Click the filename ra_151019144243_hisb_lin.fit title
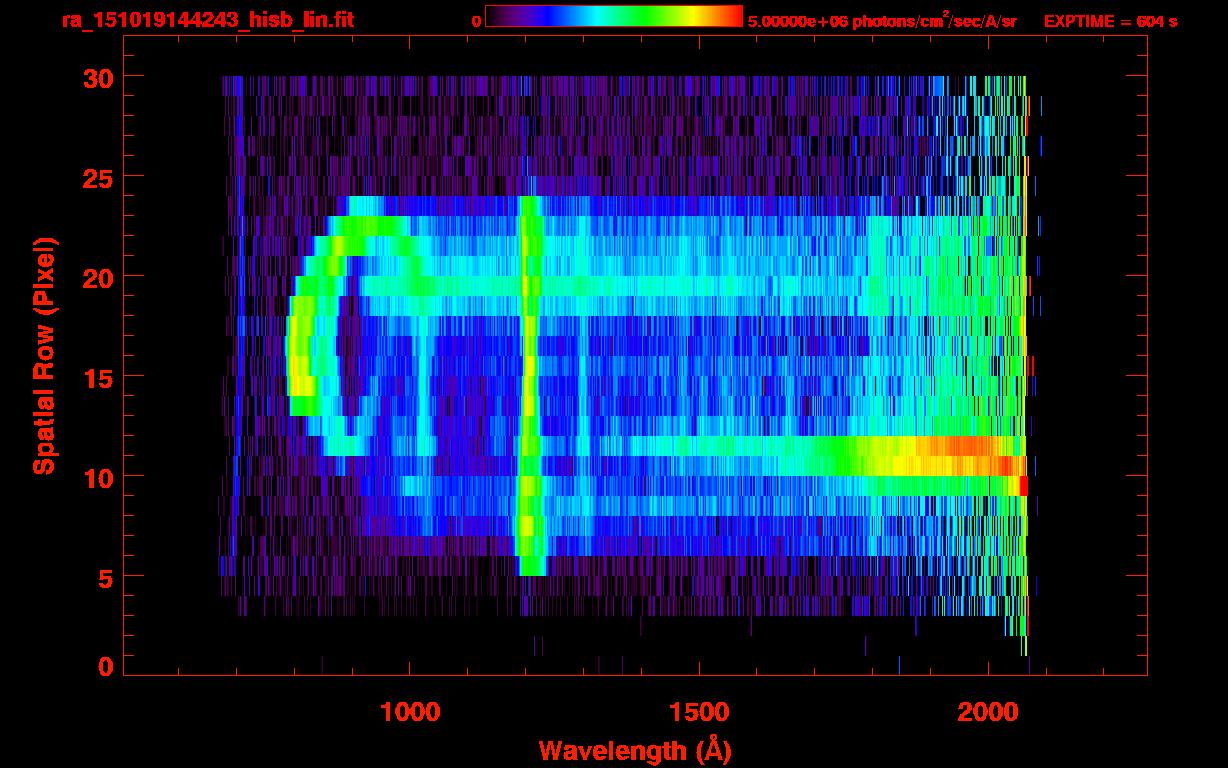Image resolution: width=1228 pixels, height=768 pixels. click(207, 20)
